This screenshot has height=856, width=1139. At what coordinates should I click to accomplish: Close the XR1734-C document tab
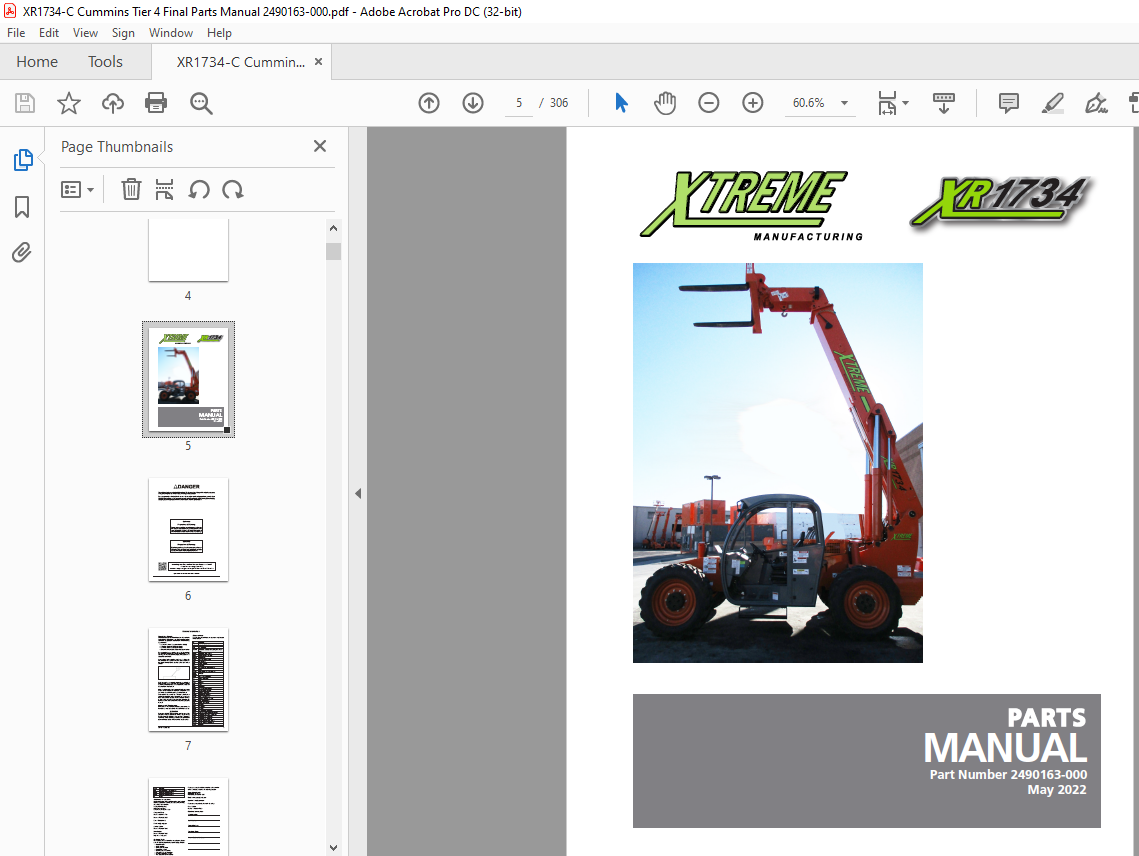(x=318, y=62)
